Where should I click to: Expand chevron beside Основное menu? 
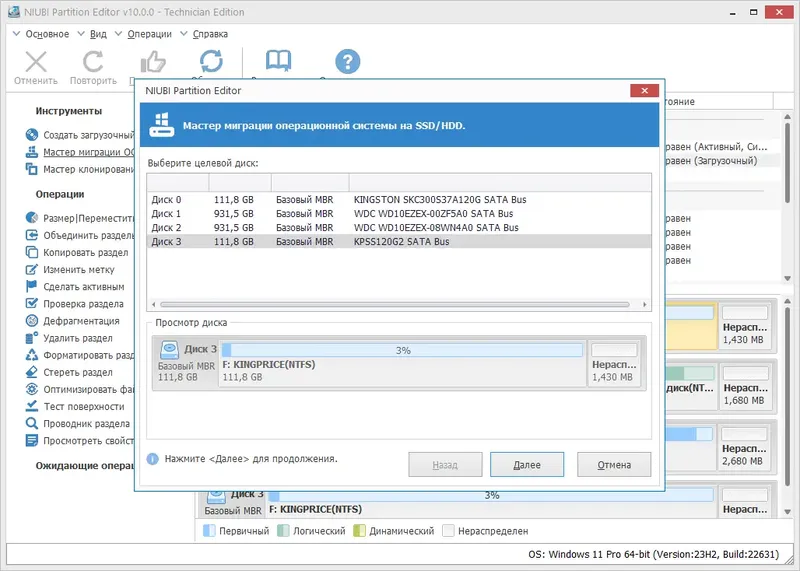point(16,34)
